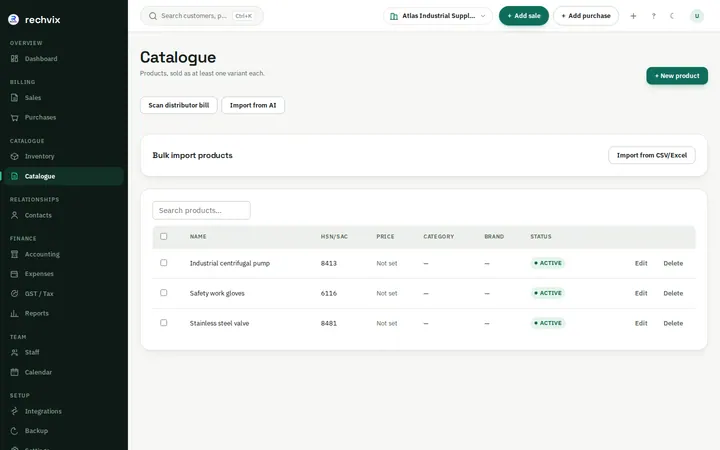This screenshot has height=450, width=720.
Task: Edit the Safety work gloves product
Action: click(x=641, y=293)
